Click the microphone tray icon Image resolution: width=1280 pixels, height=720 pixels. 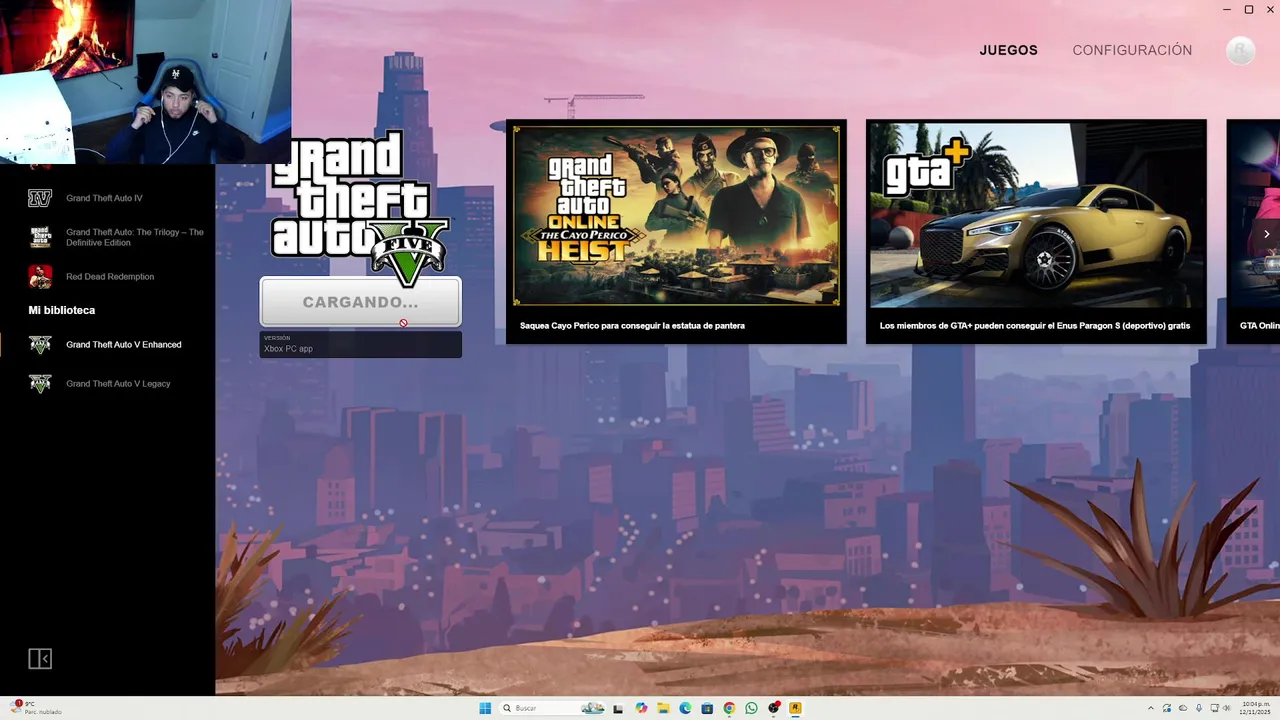click(1199, 708)
